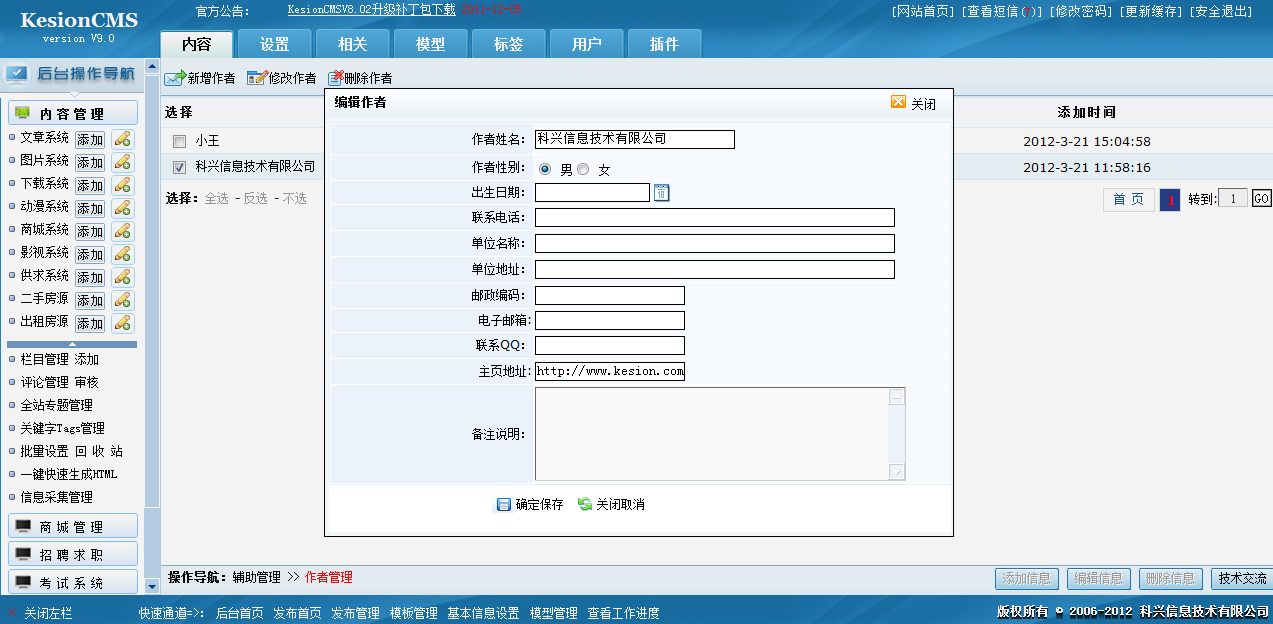Image resolution: width=1273 pixels, height=624 pixels.
Task: Click the 备注说明 textarea scroll-down arrow
Action: (897, 472)
